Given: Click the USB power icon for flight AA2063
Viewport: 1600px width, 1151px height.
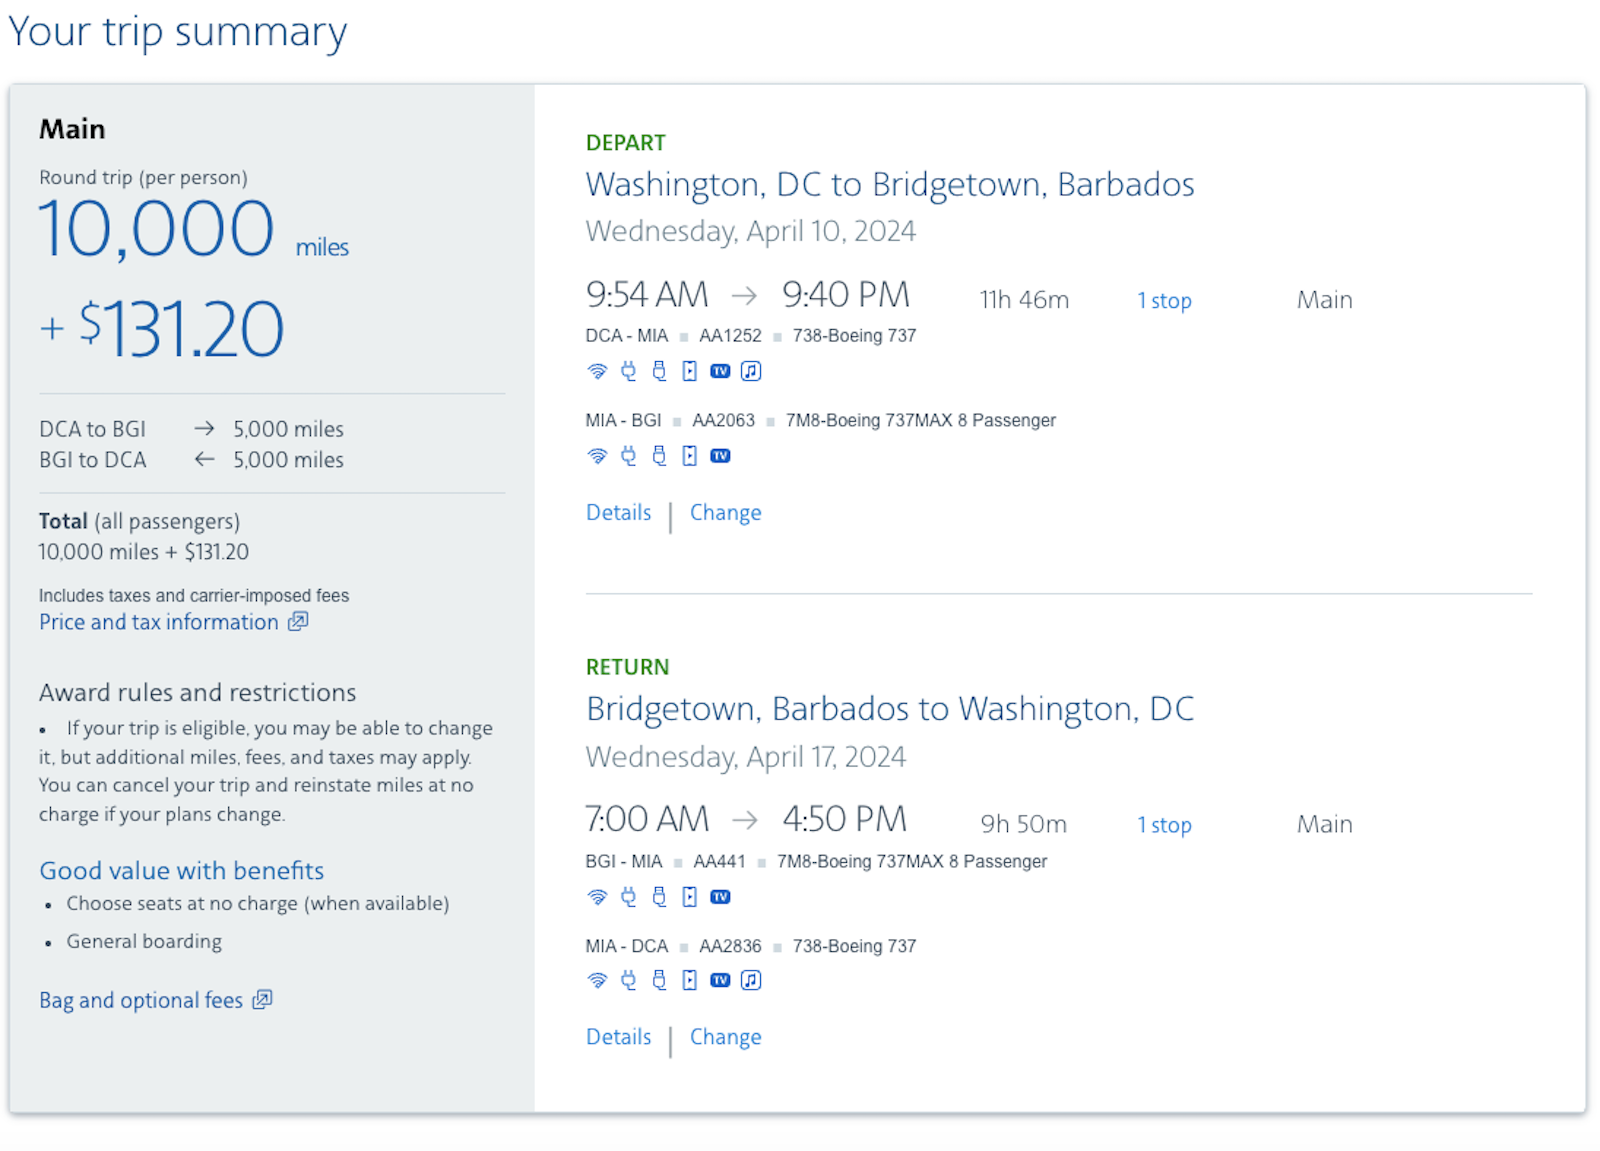Looking at the screenshot, I should (x=659, y=456).
